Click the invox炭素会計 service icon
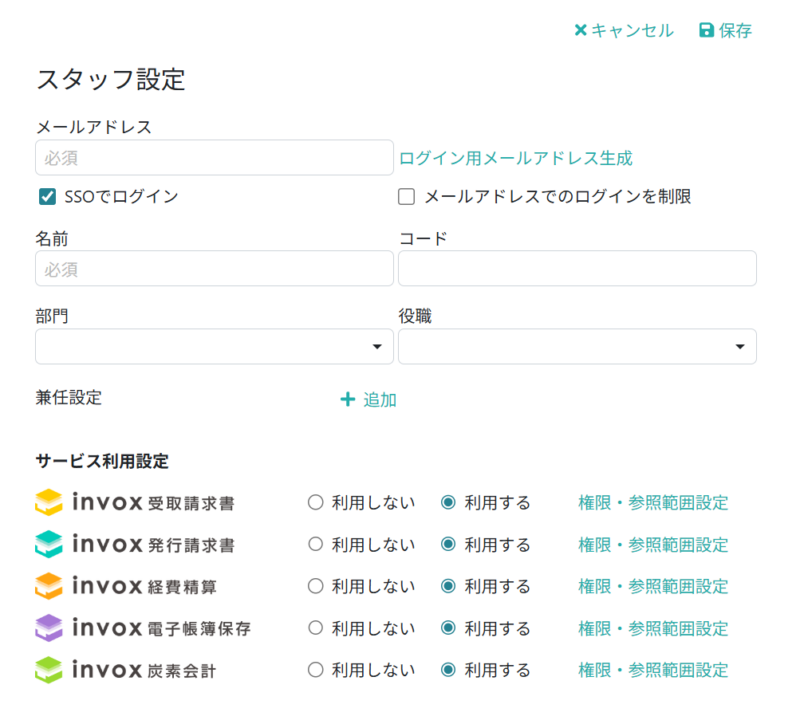 click(x=47, y=670)
